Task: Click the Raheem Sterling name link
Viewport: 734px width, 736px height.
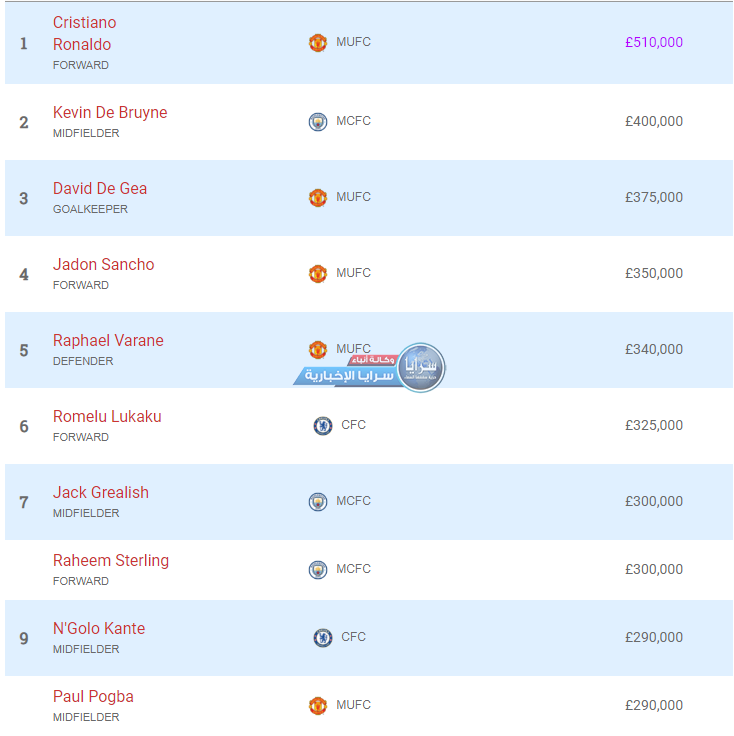Action: click(111, 561)
